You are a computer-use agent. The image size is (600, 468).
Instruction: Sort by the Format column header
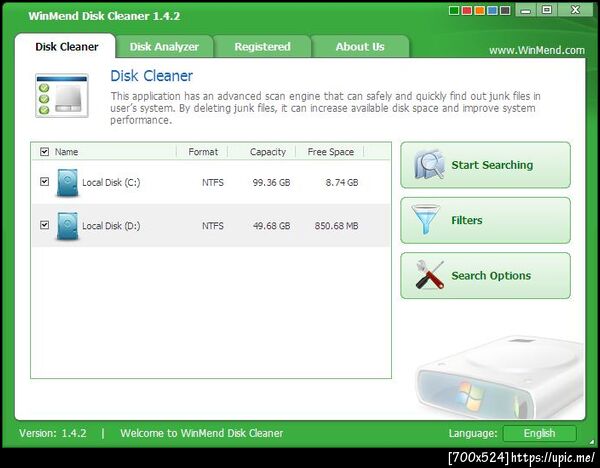tap(203, 152)
